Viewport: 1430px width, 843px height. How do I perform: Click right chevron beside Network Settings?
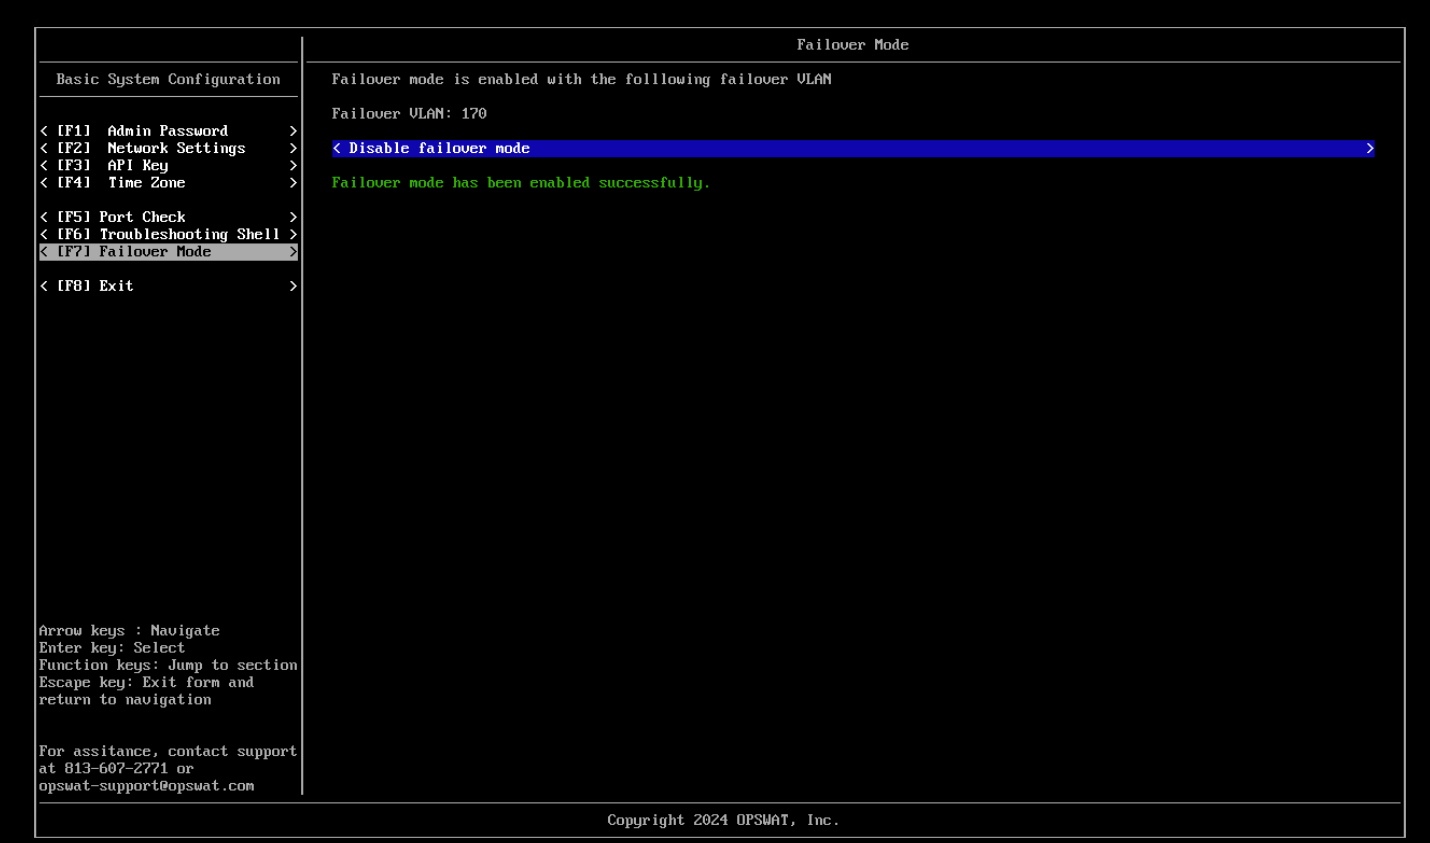pyautogui.click(x=293, y=148)
